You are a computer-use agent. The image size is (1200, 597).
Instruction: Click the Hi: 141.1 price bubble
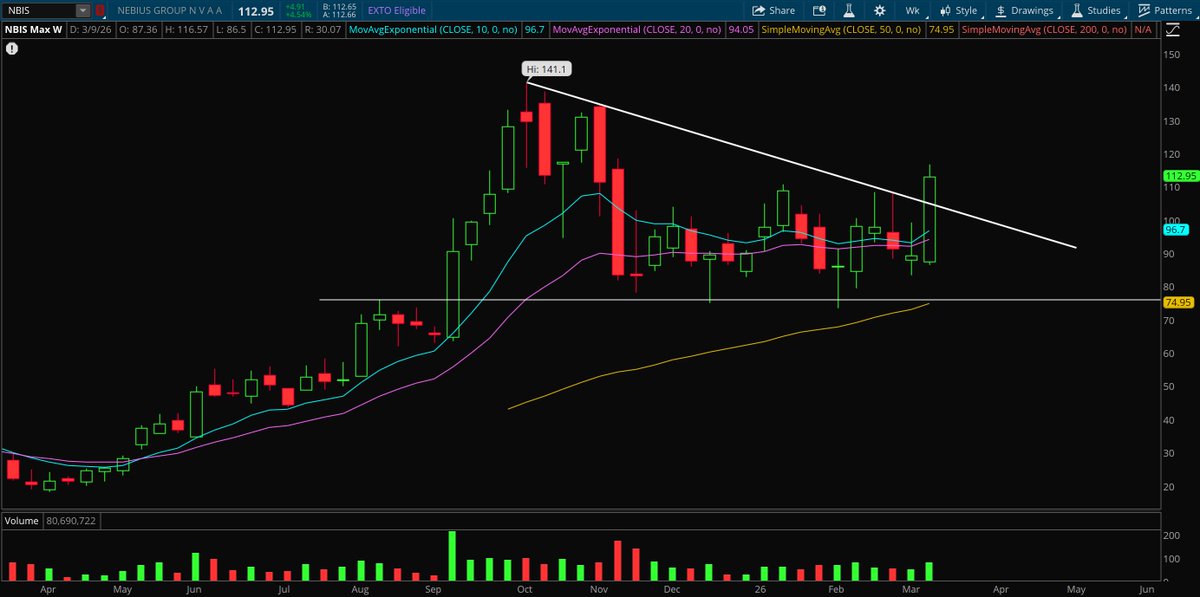pos(546,69)
